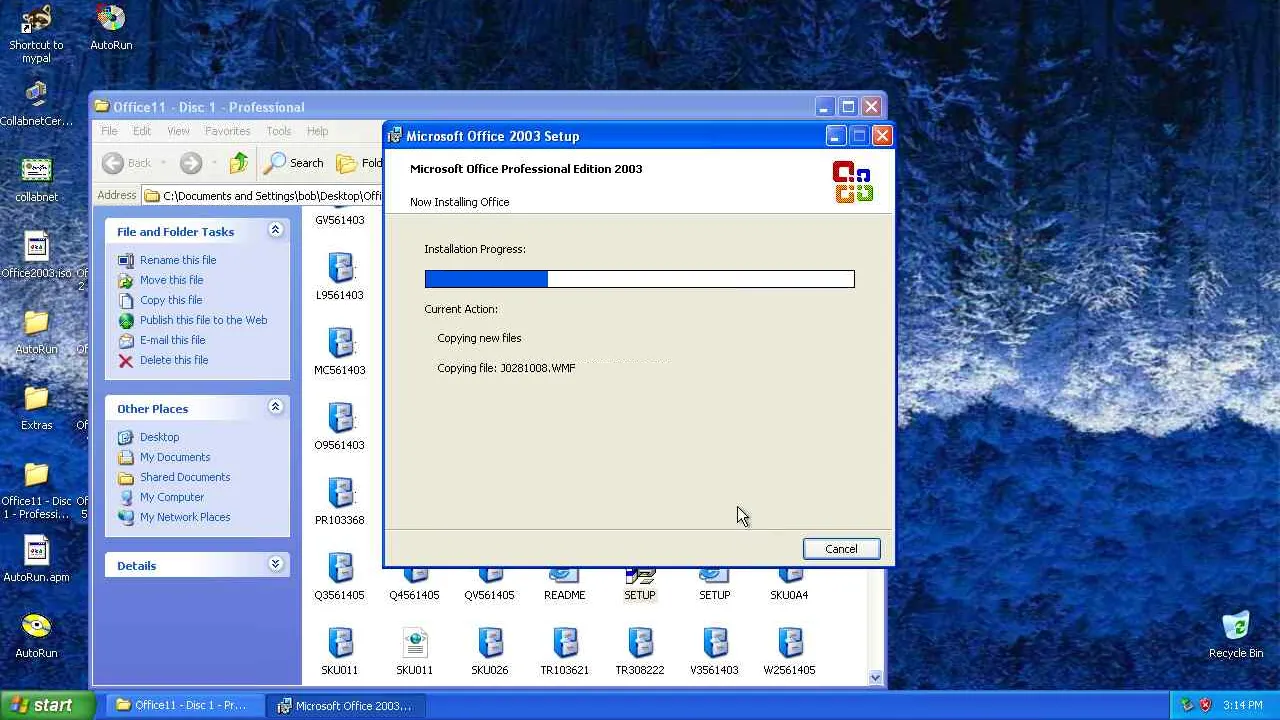The width and height of the screenshot is (1280, 720).
Task: Select the AutoRun CD disc desktop icon
Action: [x=111, y=27]
